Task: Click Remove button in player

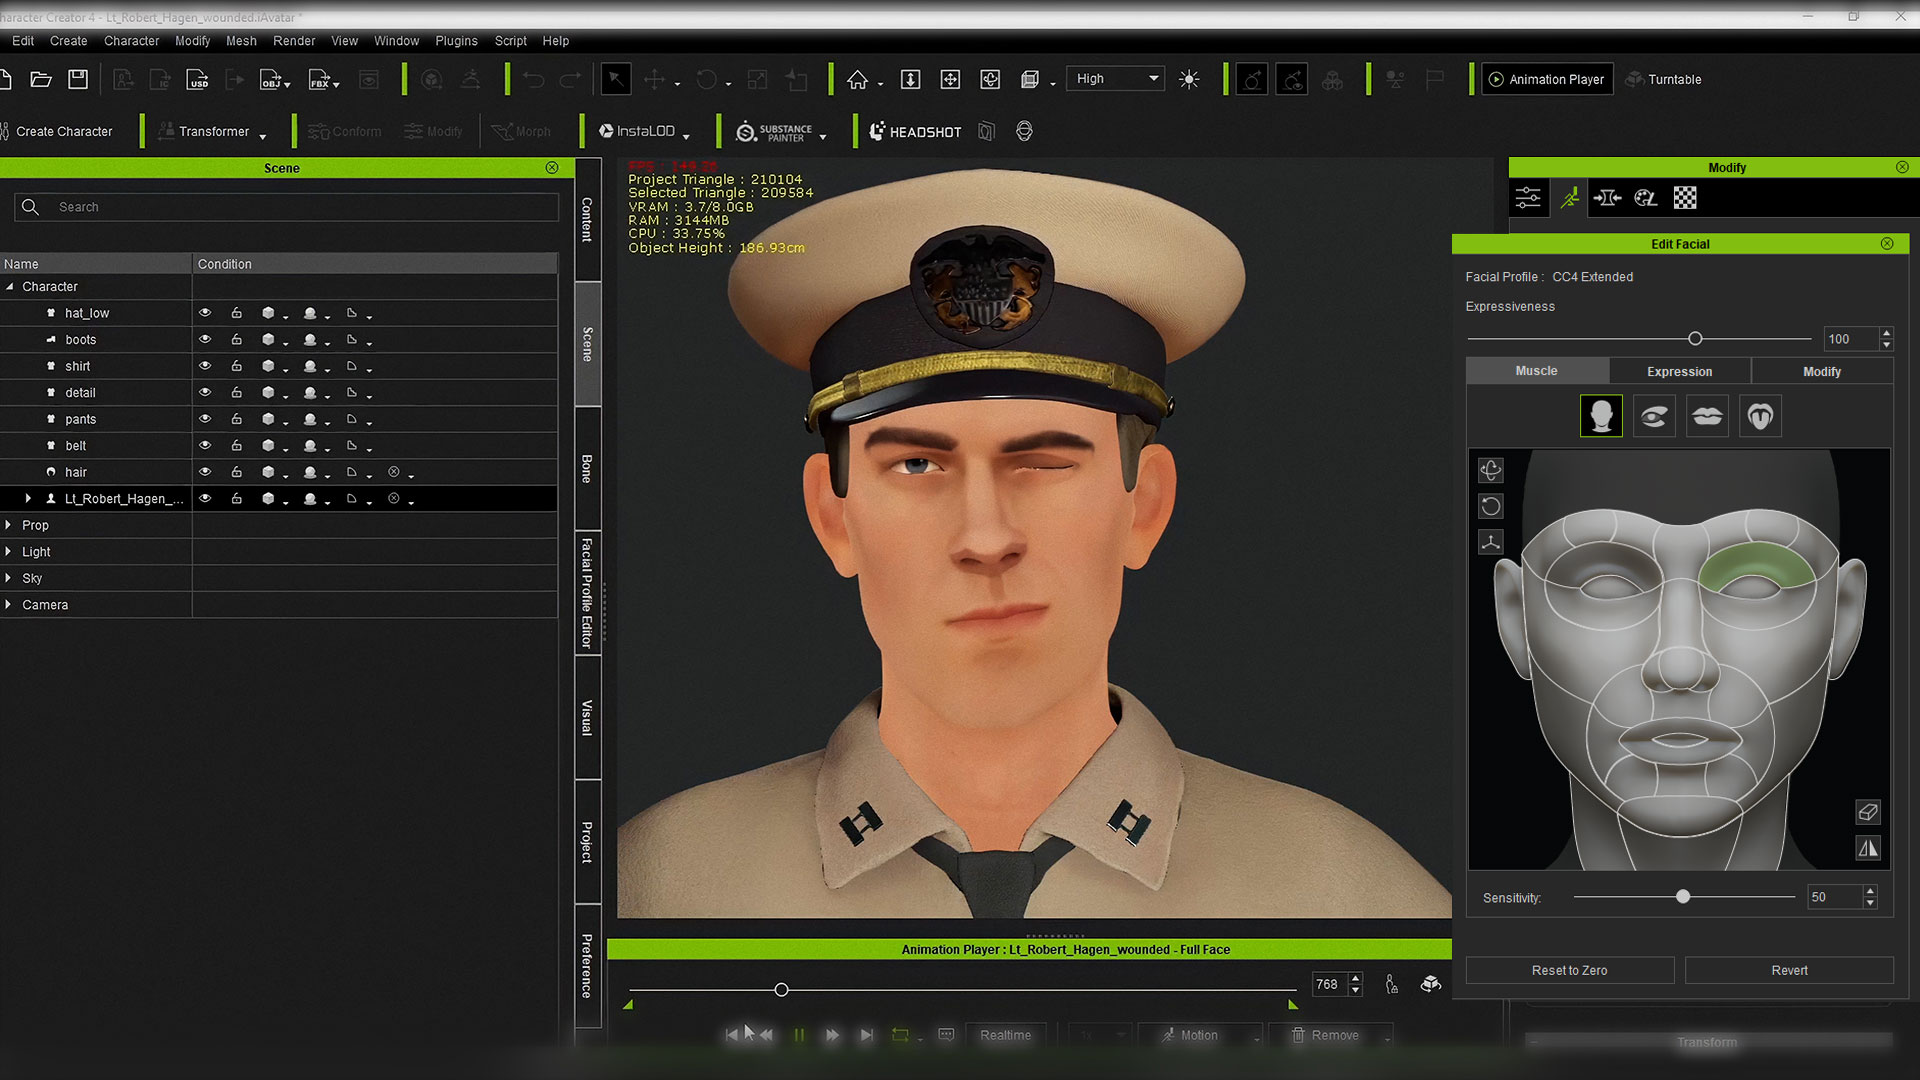Action: click(1325, 1035)
